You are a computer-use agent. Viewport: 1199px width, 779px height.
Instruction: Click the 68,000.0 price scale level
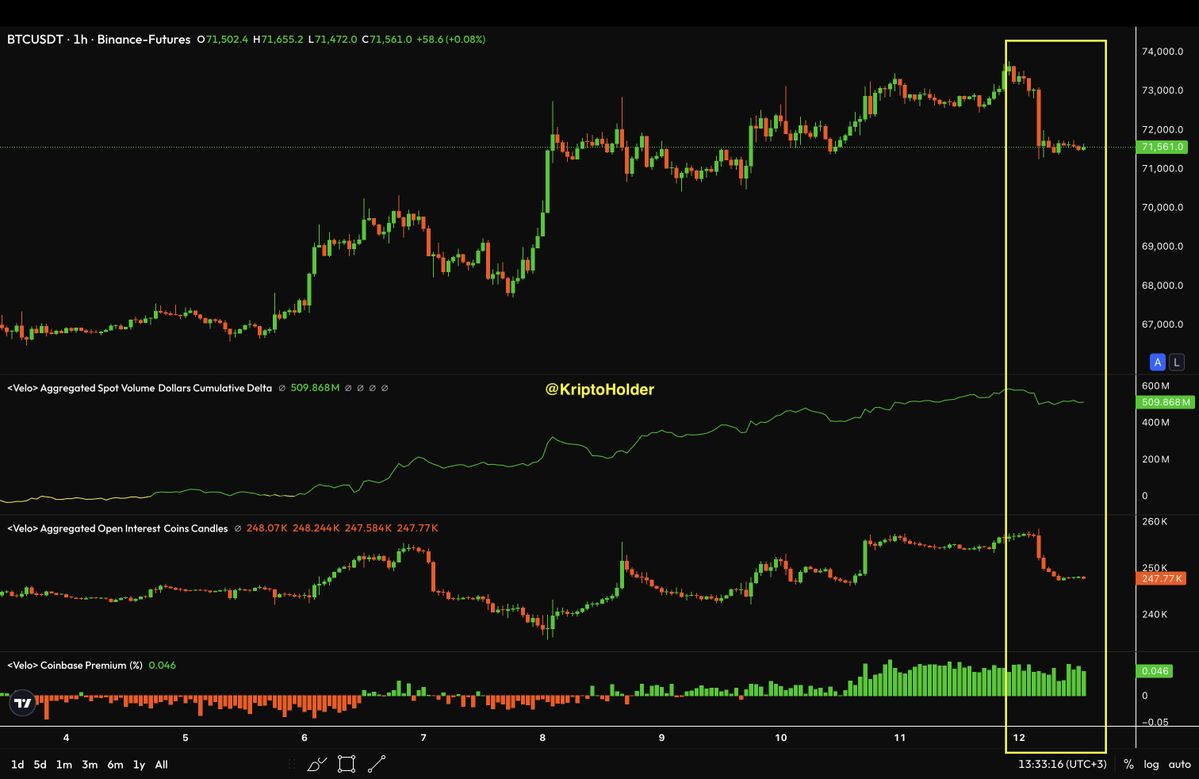pos(1162,285)
